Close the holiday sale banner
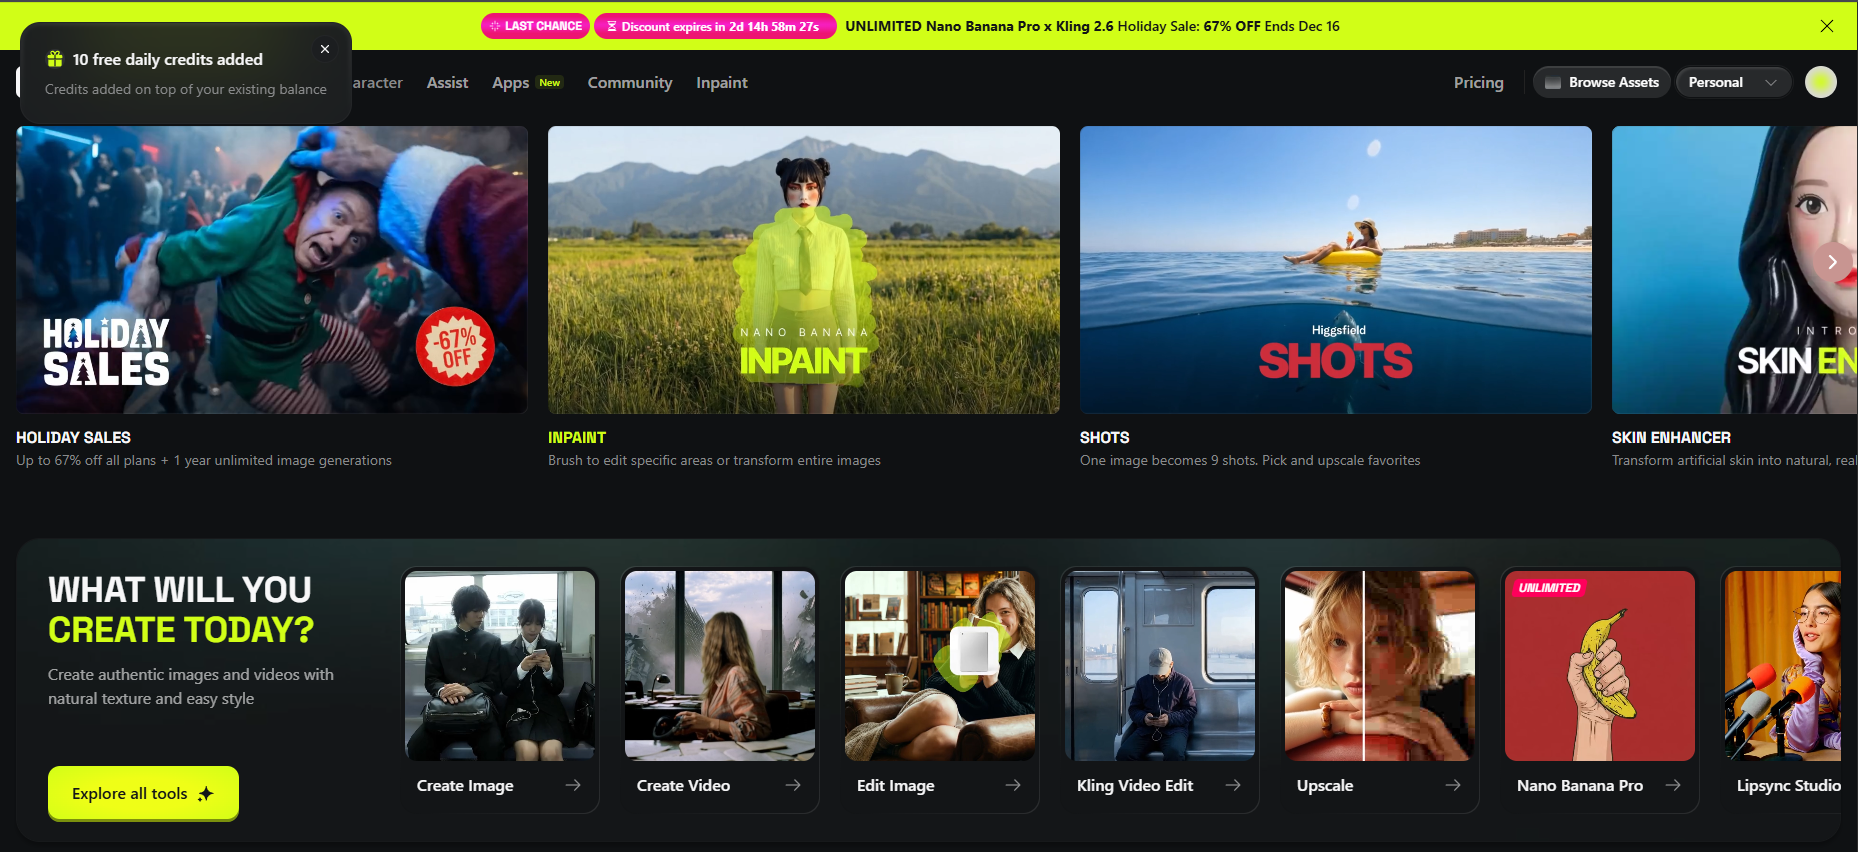This screenshot has width=1858, height=852. point(1826,26)
